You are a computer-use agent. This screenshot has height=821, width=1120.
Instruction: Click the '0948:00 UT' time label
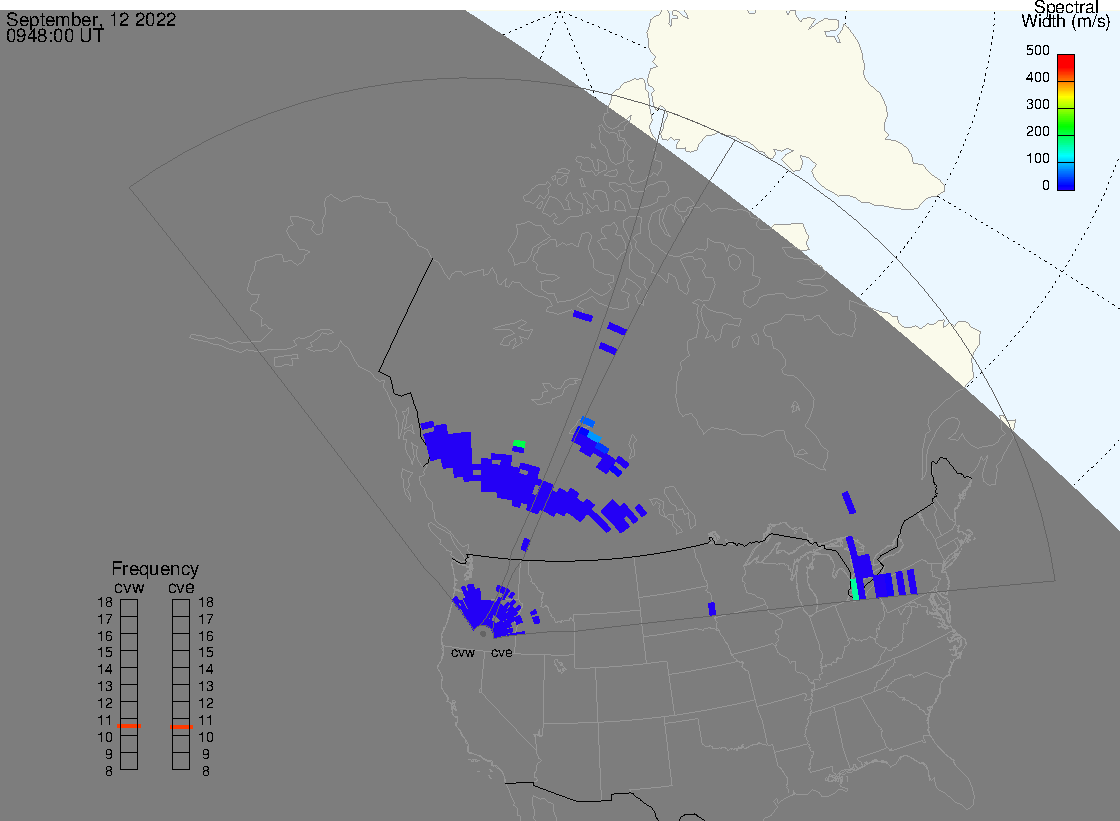coord(55,36)
